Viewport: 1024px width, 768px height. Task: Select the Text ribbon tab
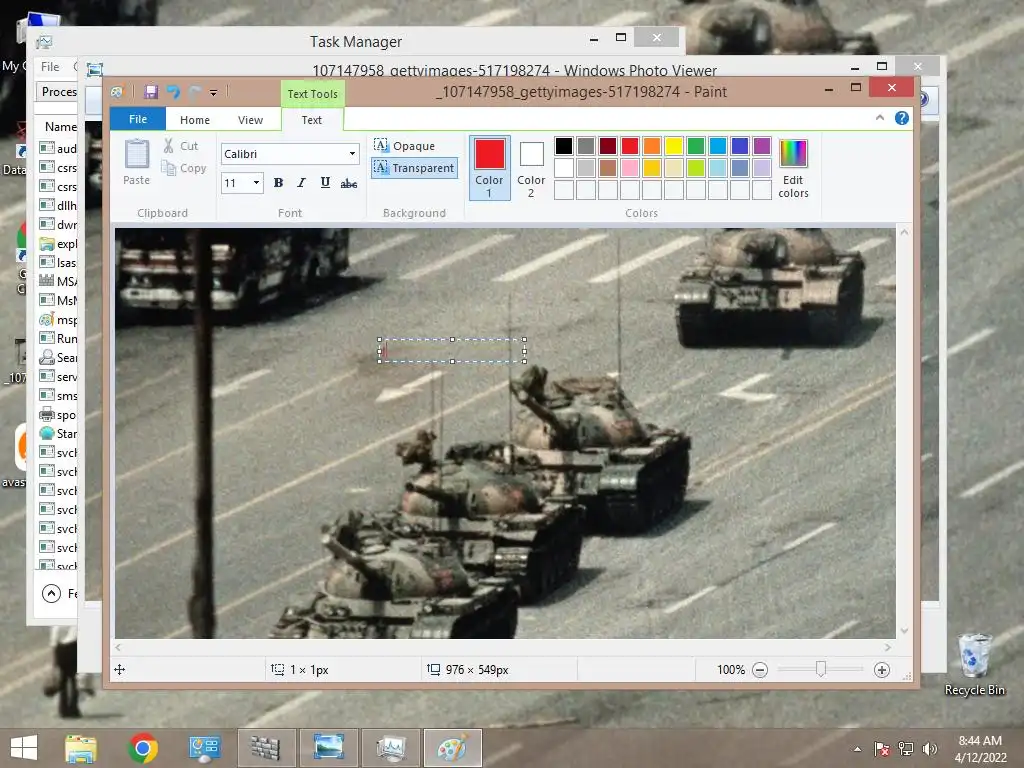[312, 120]
